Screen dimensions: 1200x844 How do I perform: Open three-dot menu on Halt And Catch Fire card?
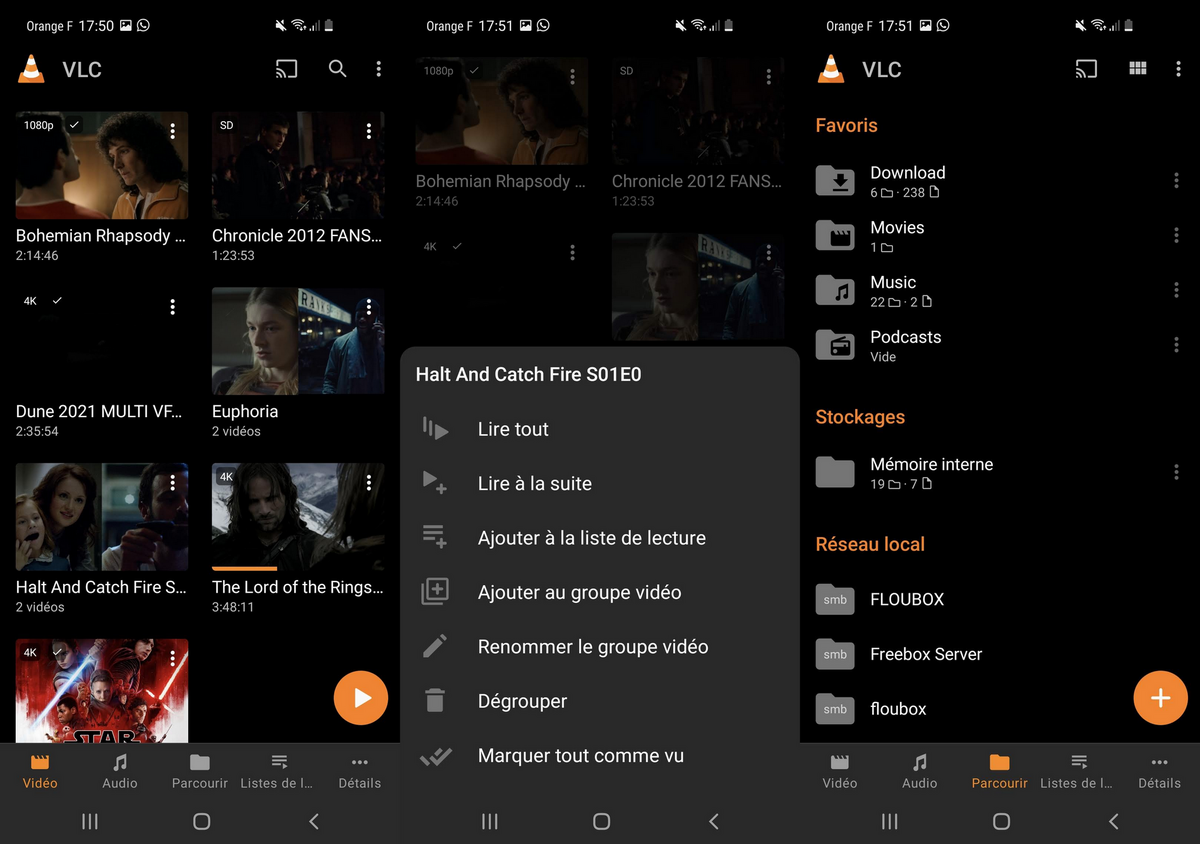(173, 483)
